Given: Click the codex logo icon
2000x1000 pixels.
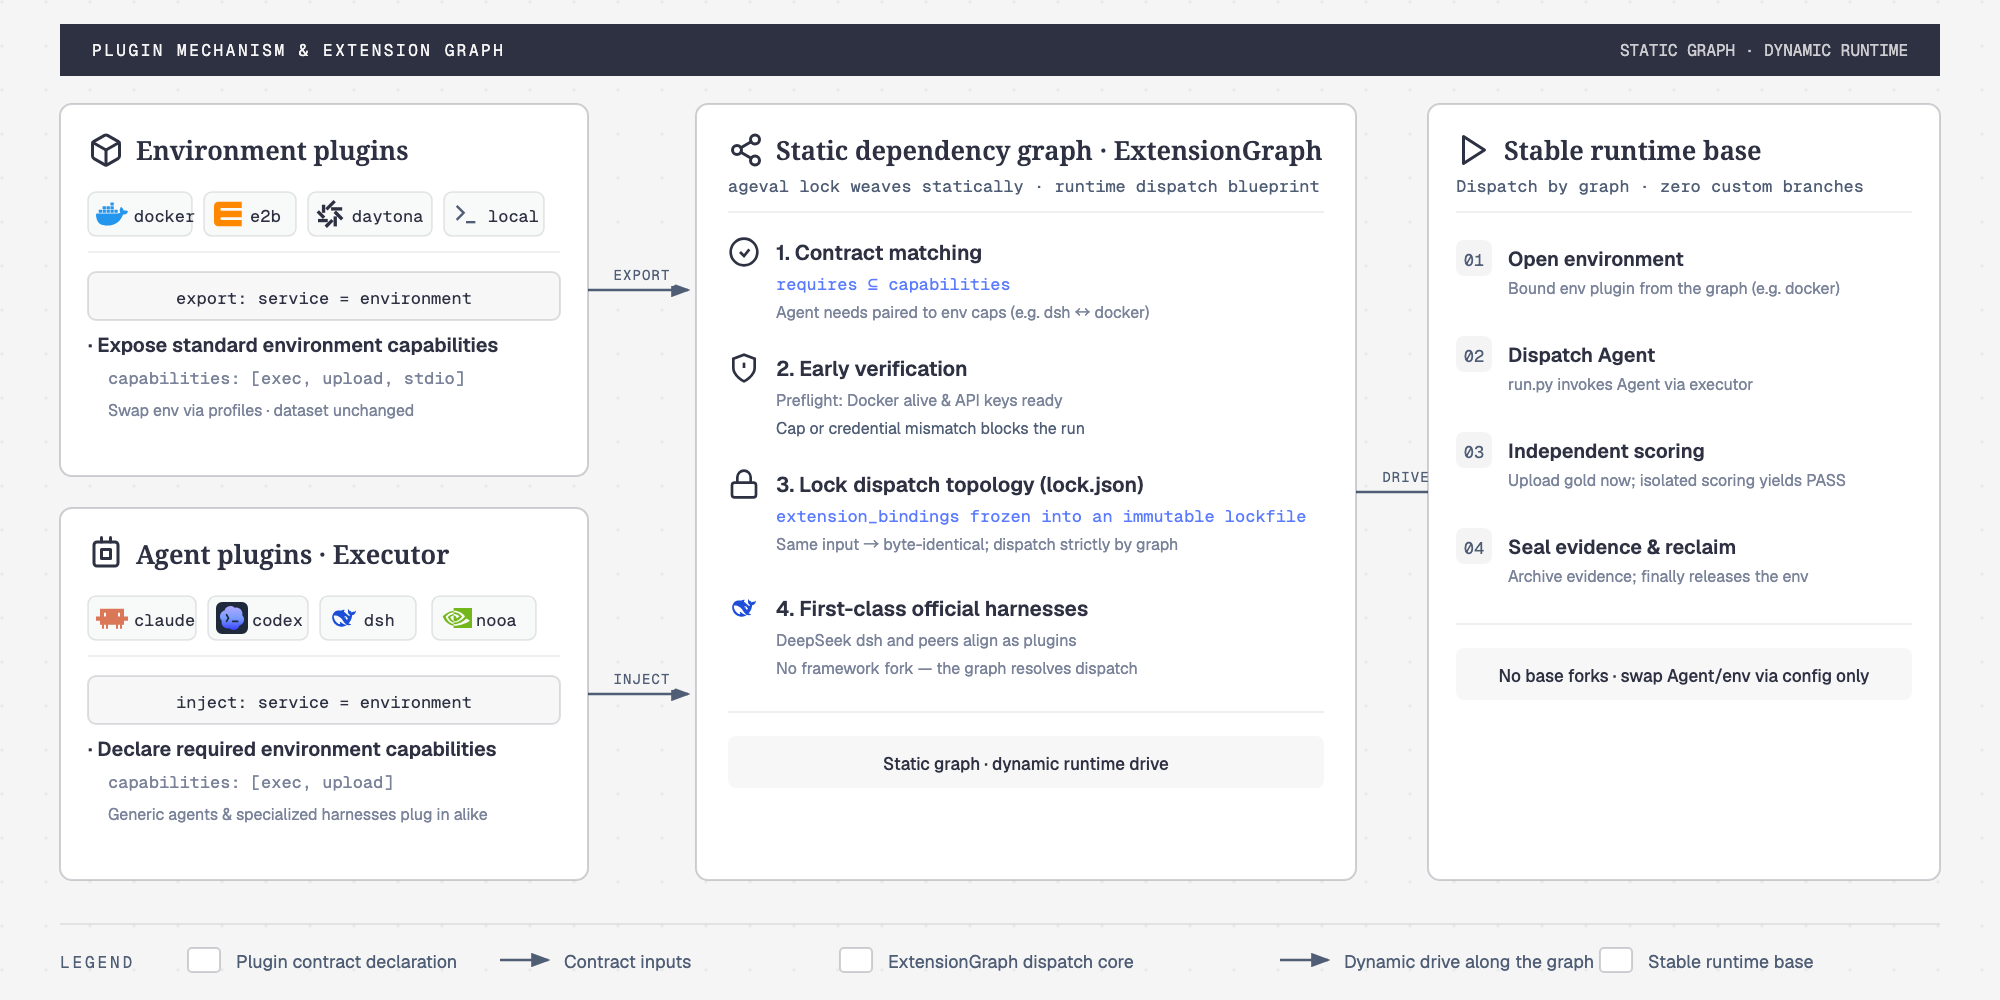Looking at the screenshot, I should 232,618.
